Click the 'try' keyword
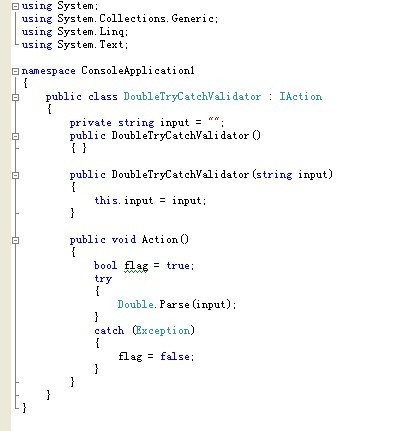Viewport: 404px width, 431px height. tap(103, 279)
